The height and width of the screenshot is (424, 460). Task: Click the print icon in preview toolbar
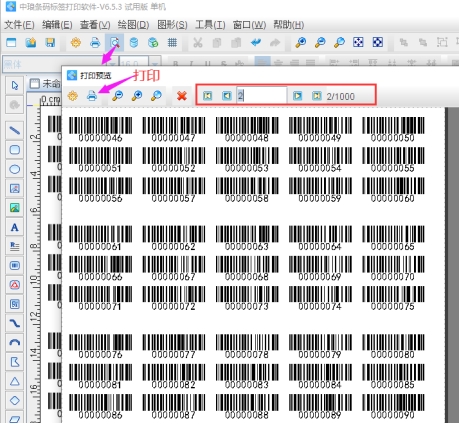pyautogui.click(x=92, y=96)
